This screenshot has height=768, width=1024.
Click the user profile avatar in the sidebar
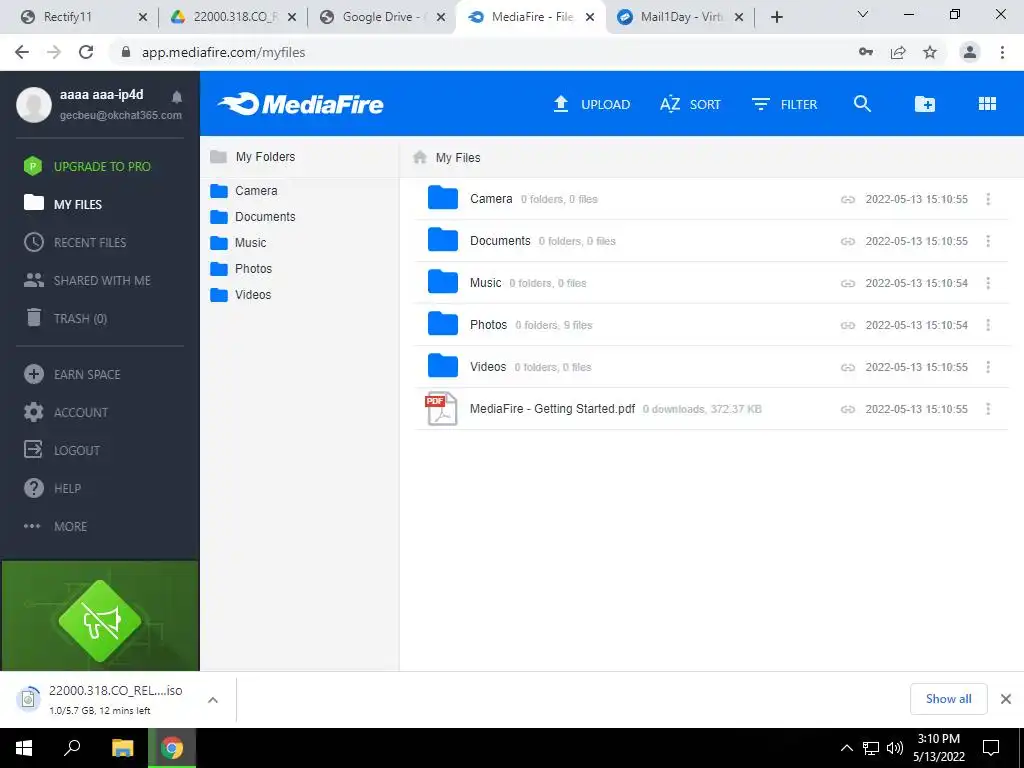pyautogui.click(x=34, y=104)
